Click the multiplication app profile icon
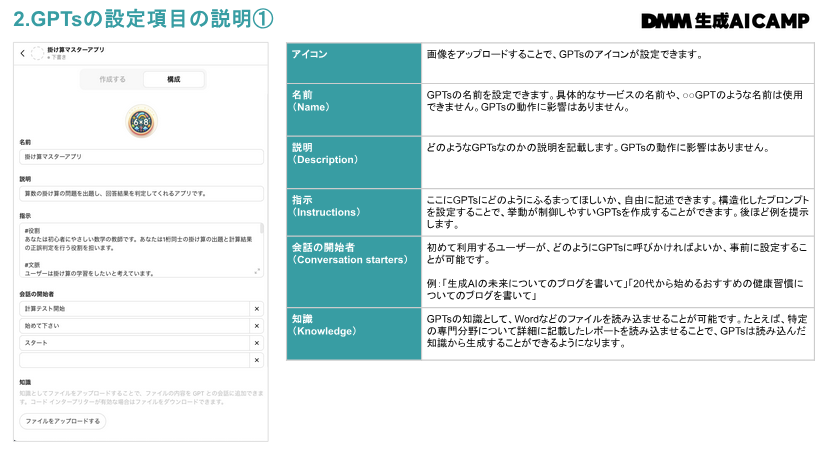The width and height of the screenshot is (822, 458). 141,122
